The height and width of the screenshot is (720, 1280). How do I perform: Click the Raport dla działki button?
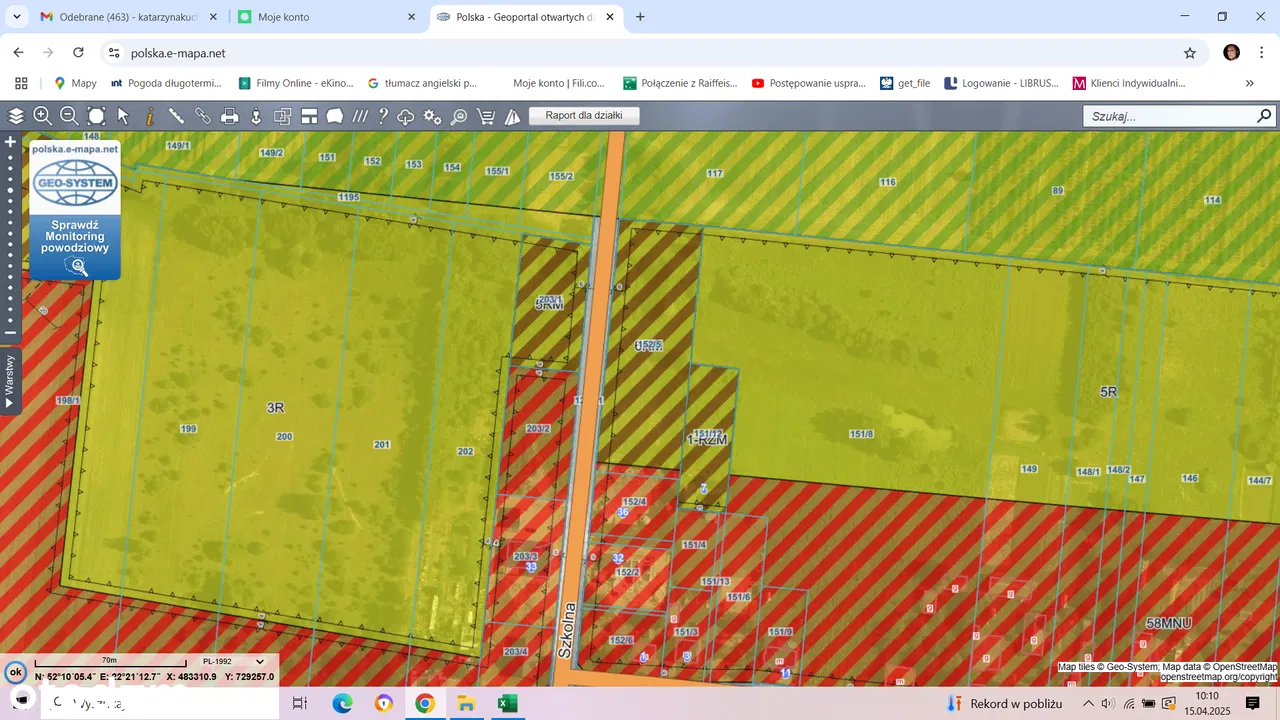point(584,116)
